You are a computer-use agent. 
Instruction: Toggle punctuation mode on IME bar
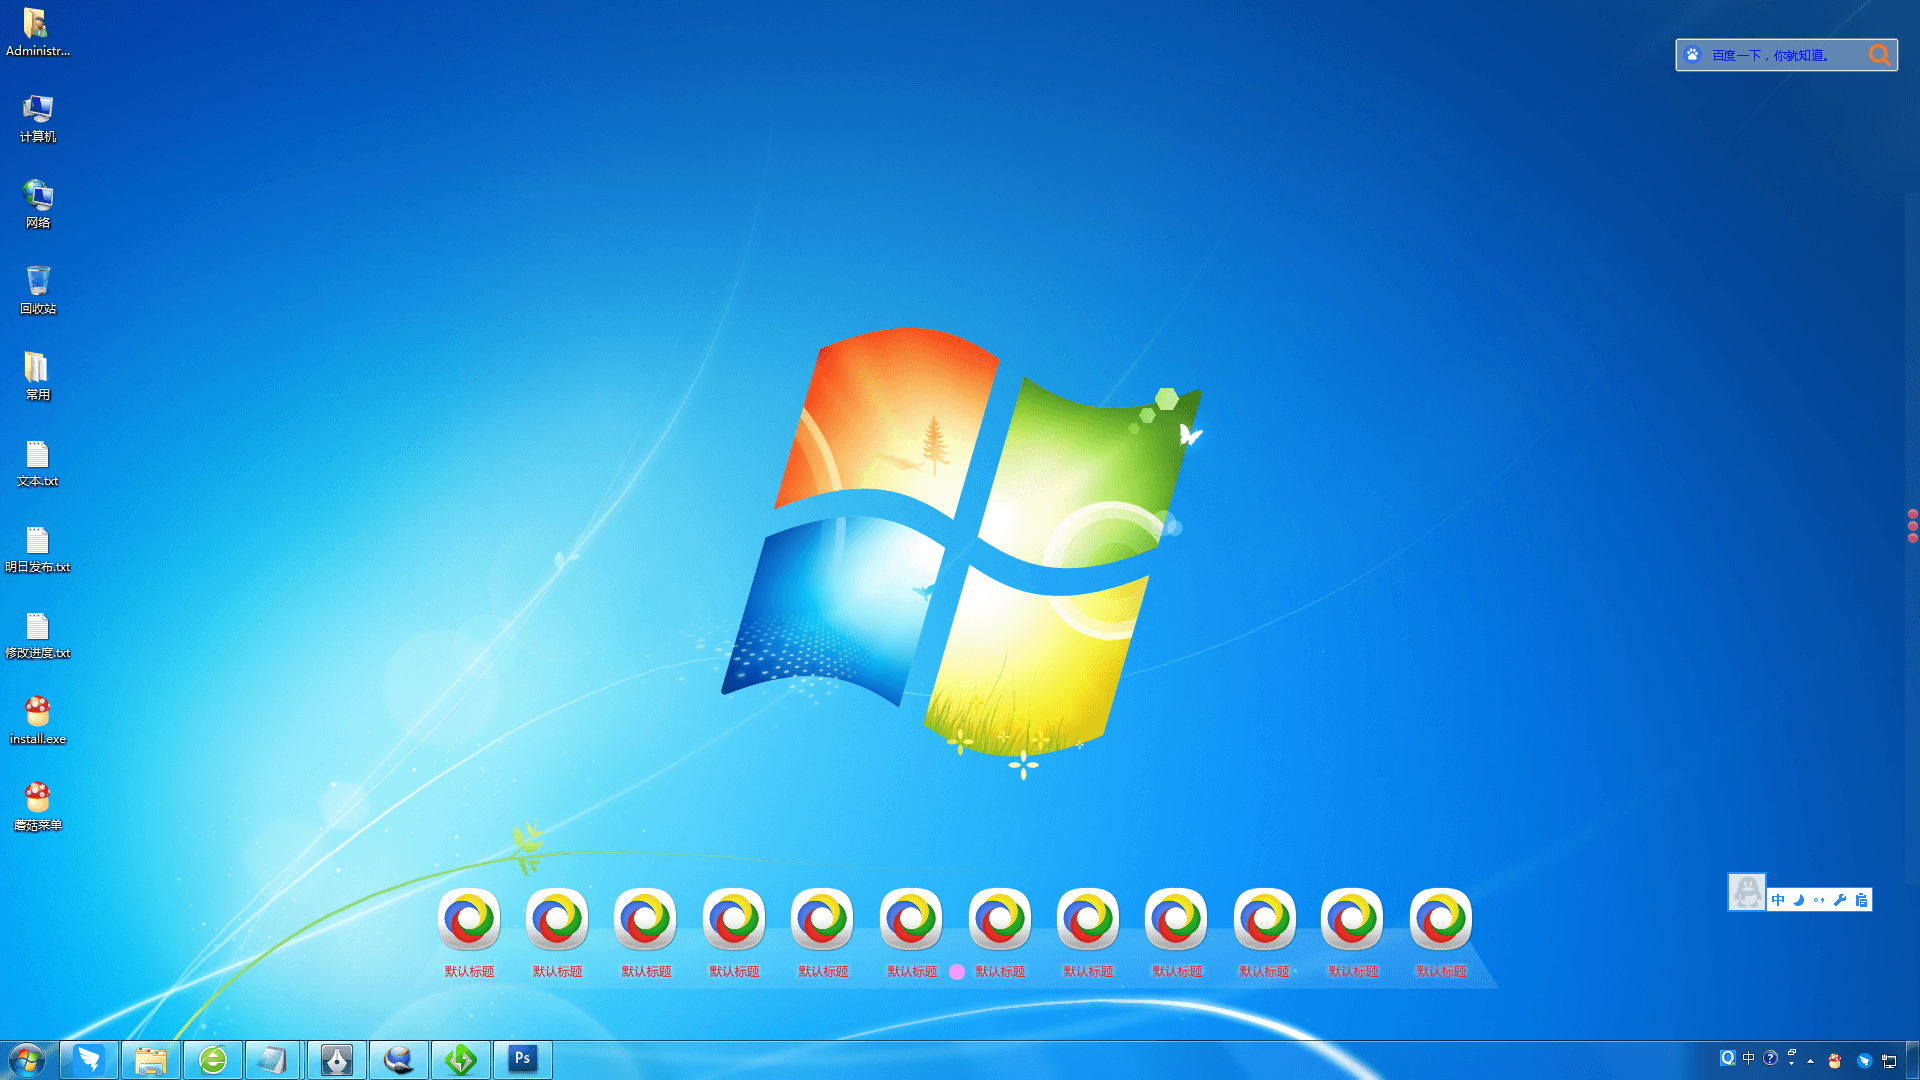[1819, 900]
